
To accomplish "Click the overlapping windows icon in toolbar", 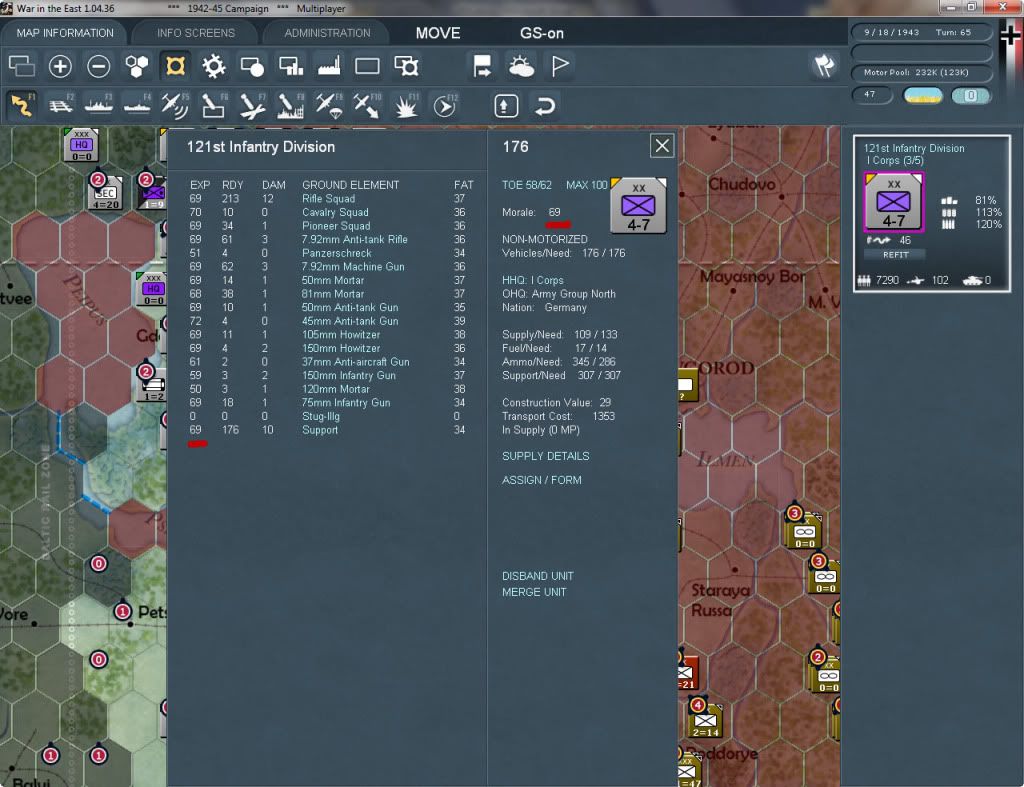I will [x=22, y=66].
